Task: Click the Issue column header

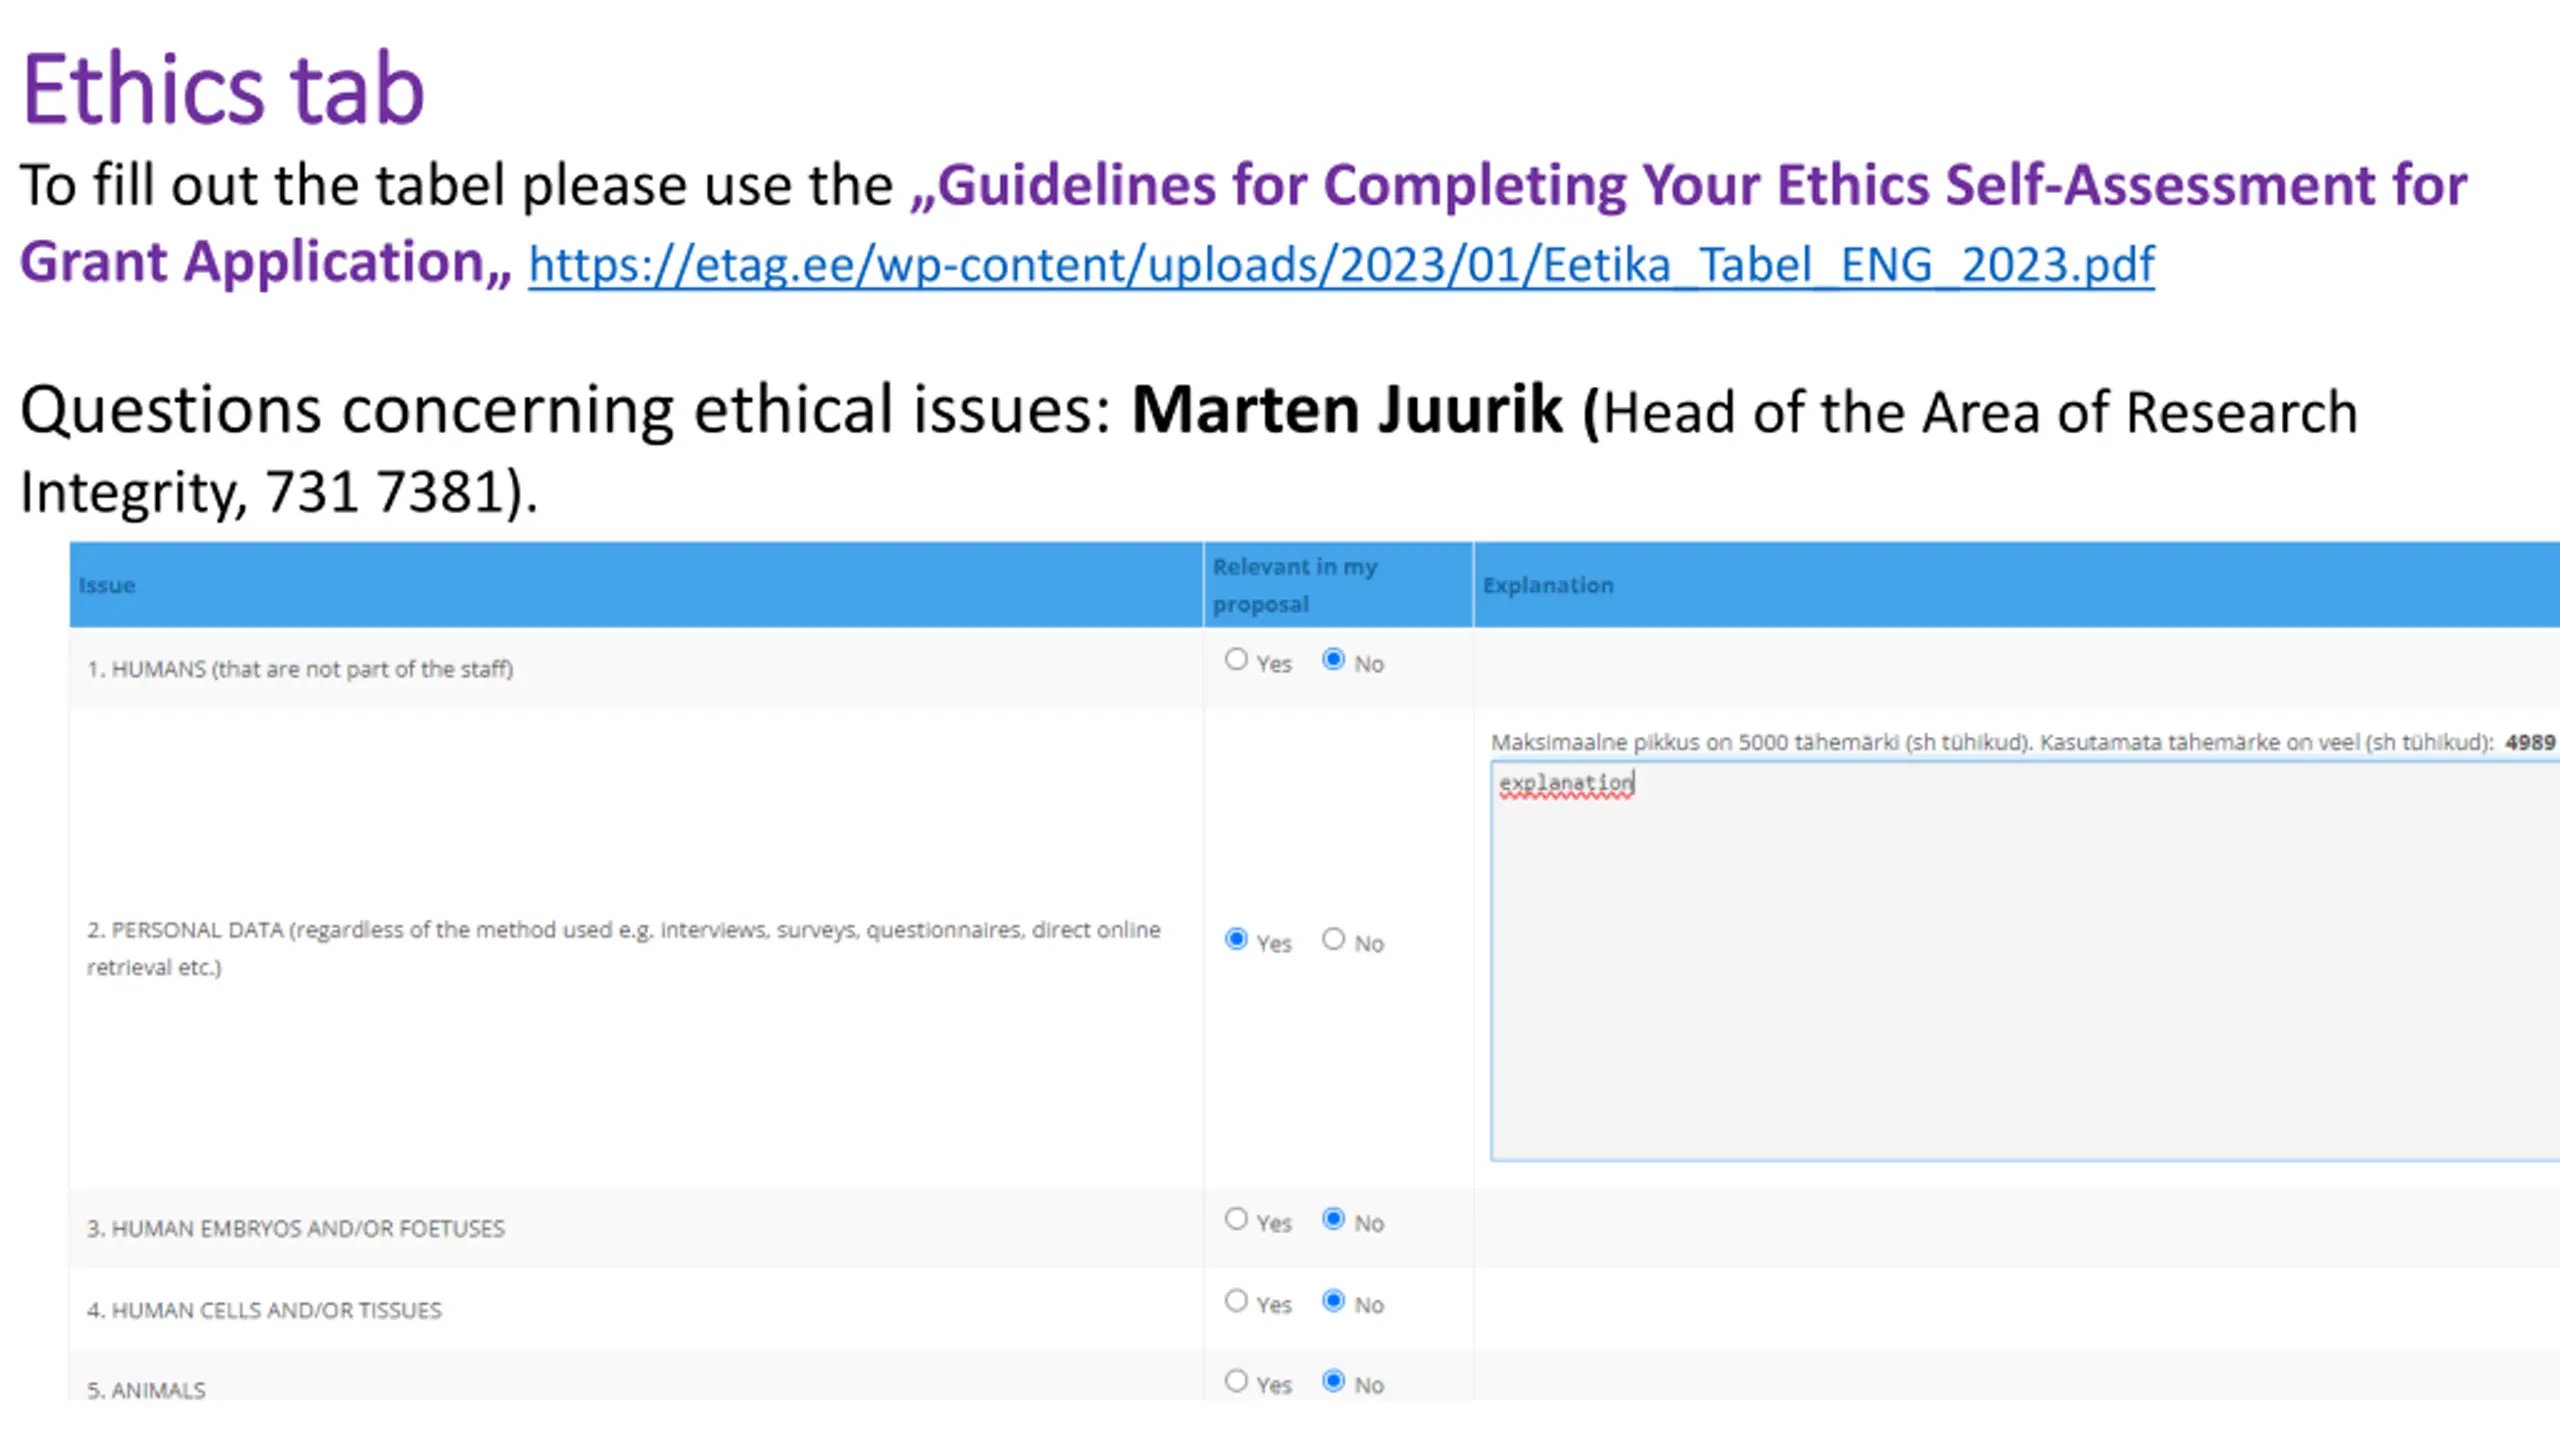Action: 107,585
